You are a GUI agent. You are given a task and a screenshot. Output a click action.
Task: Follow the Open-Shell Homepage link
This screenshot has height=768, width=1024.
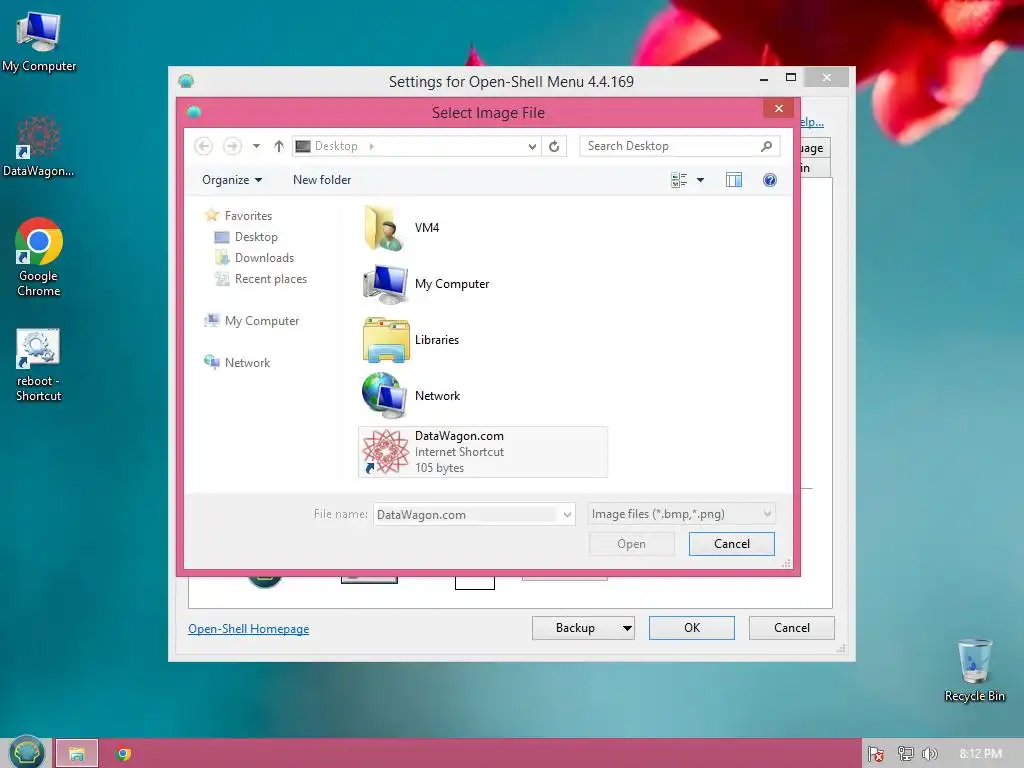click(x=249, y=629)
